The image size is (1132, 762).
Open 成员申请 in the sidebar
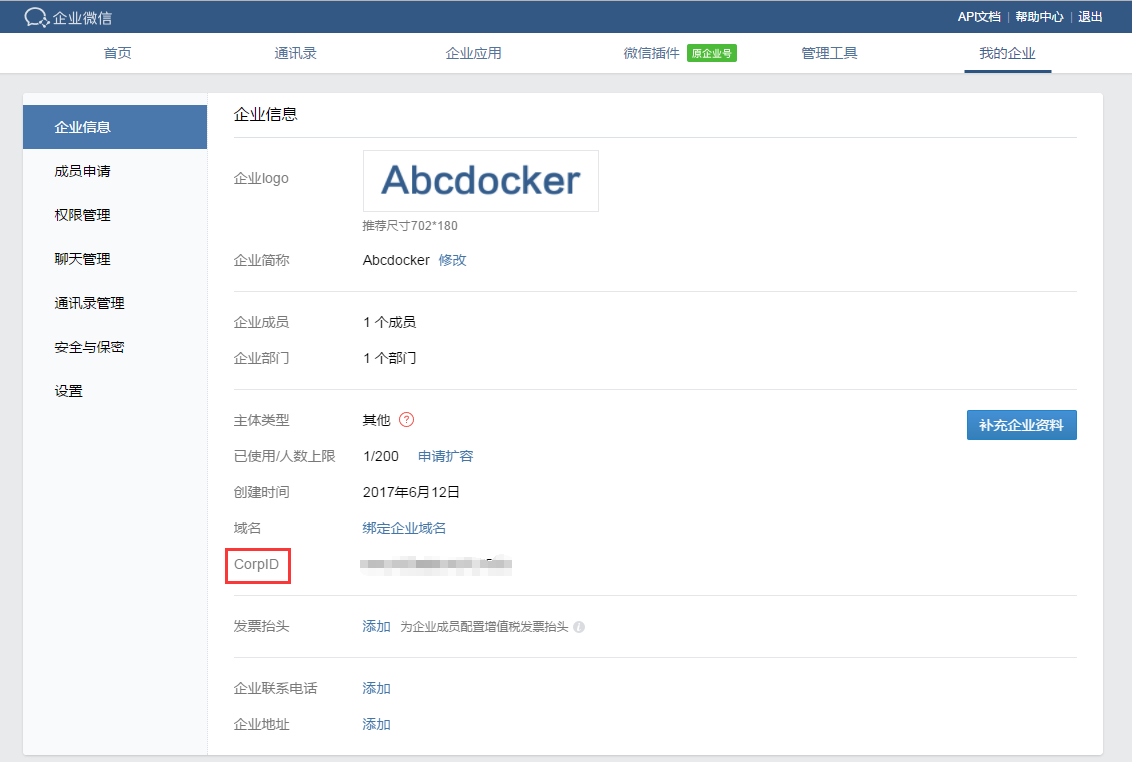point(83,172)
